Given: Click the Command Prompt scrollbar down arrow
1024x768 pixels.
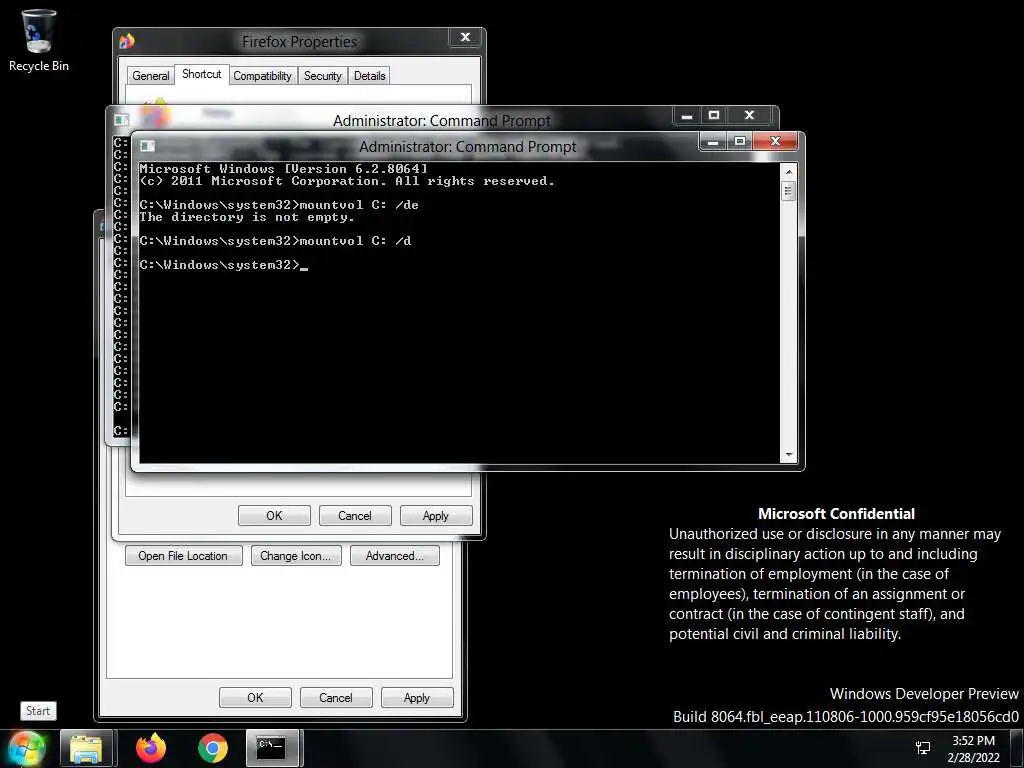Looking at the screenshot, I should pos(789,455).
